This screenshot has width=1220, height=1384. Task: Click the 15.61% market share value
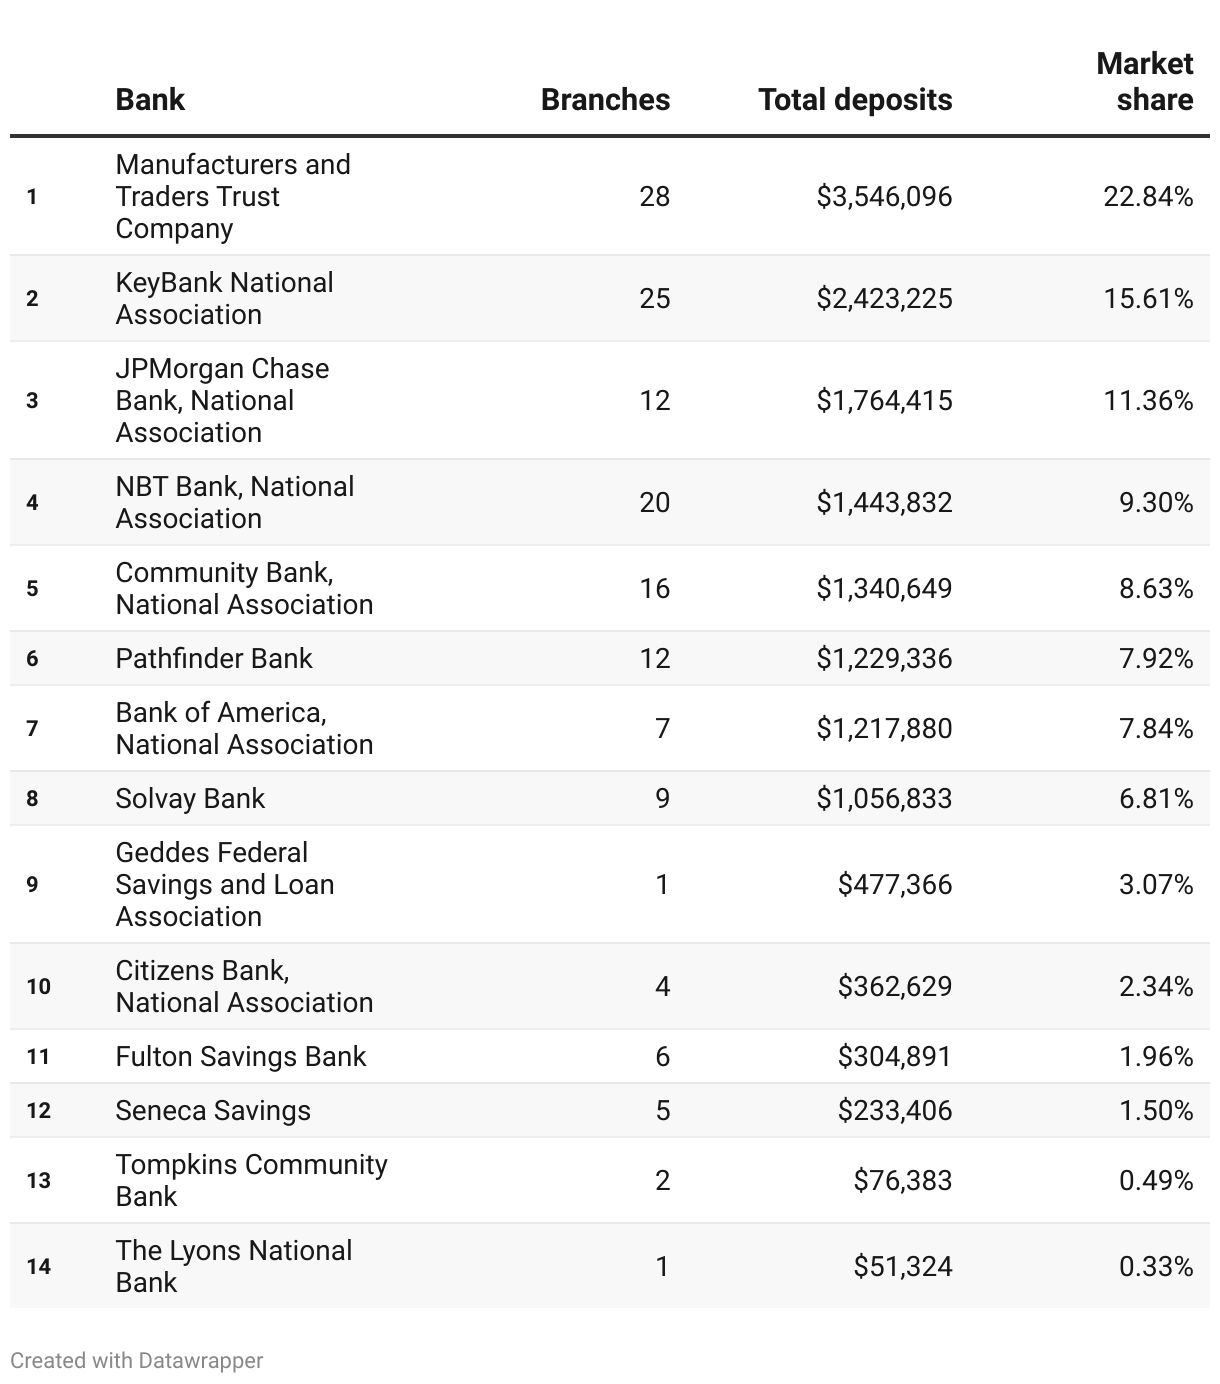click(1148, 299)
